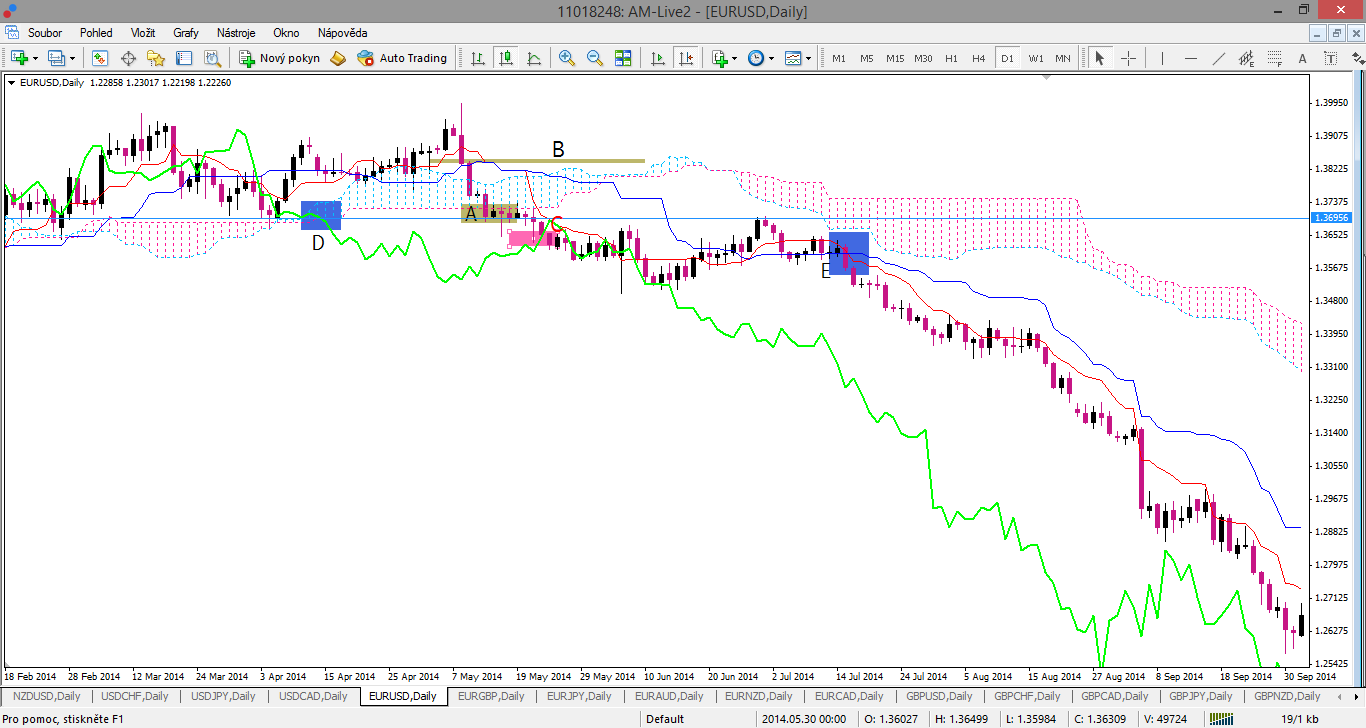Switch to the EURCAD,Daily chart tab
Screen dimensions: 1366x728
[x=849, y=696]
